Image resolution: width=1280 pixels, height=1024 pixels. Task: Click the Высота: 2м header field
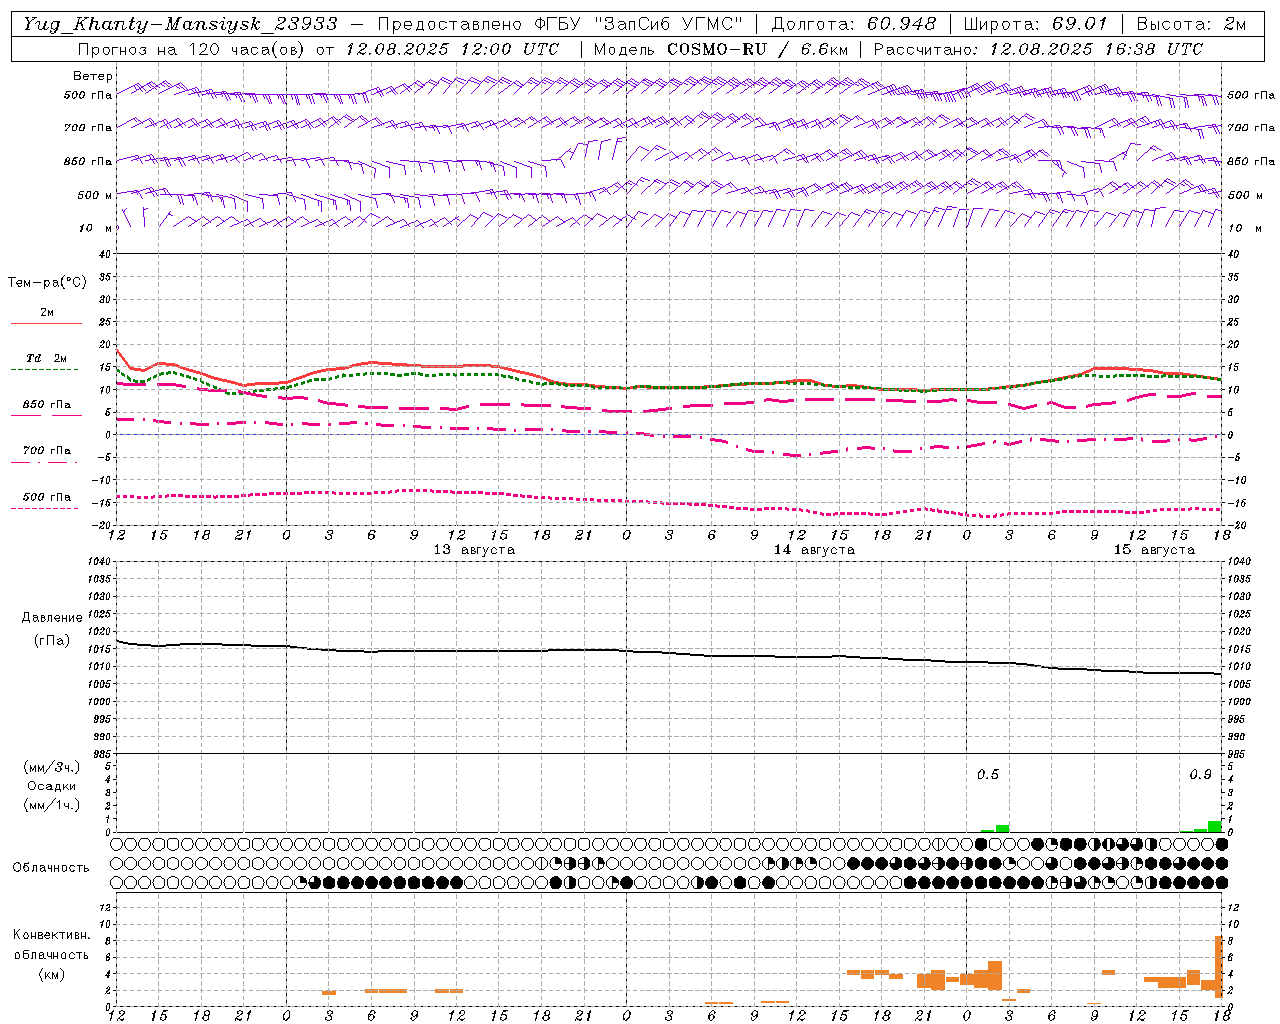[x=1190, y=24]
